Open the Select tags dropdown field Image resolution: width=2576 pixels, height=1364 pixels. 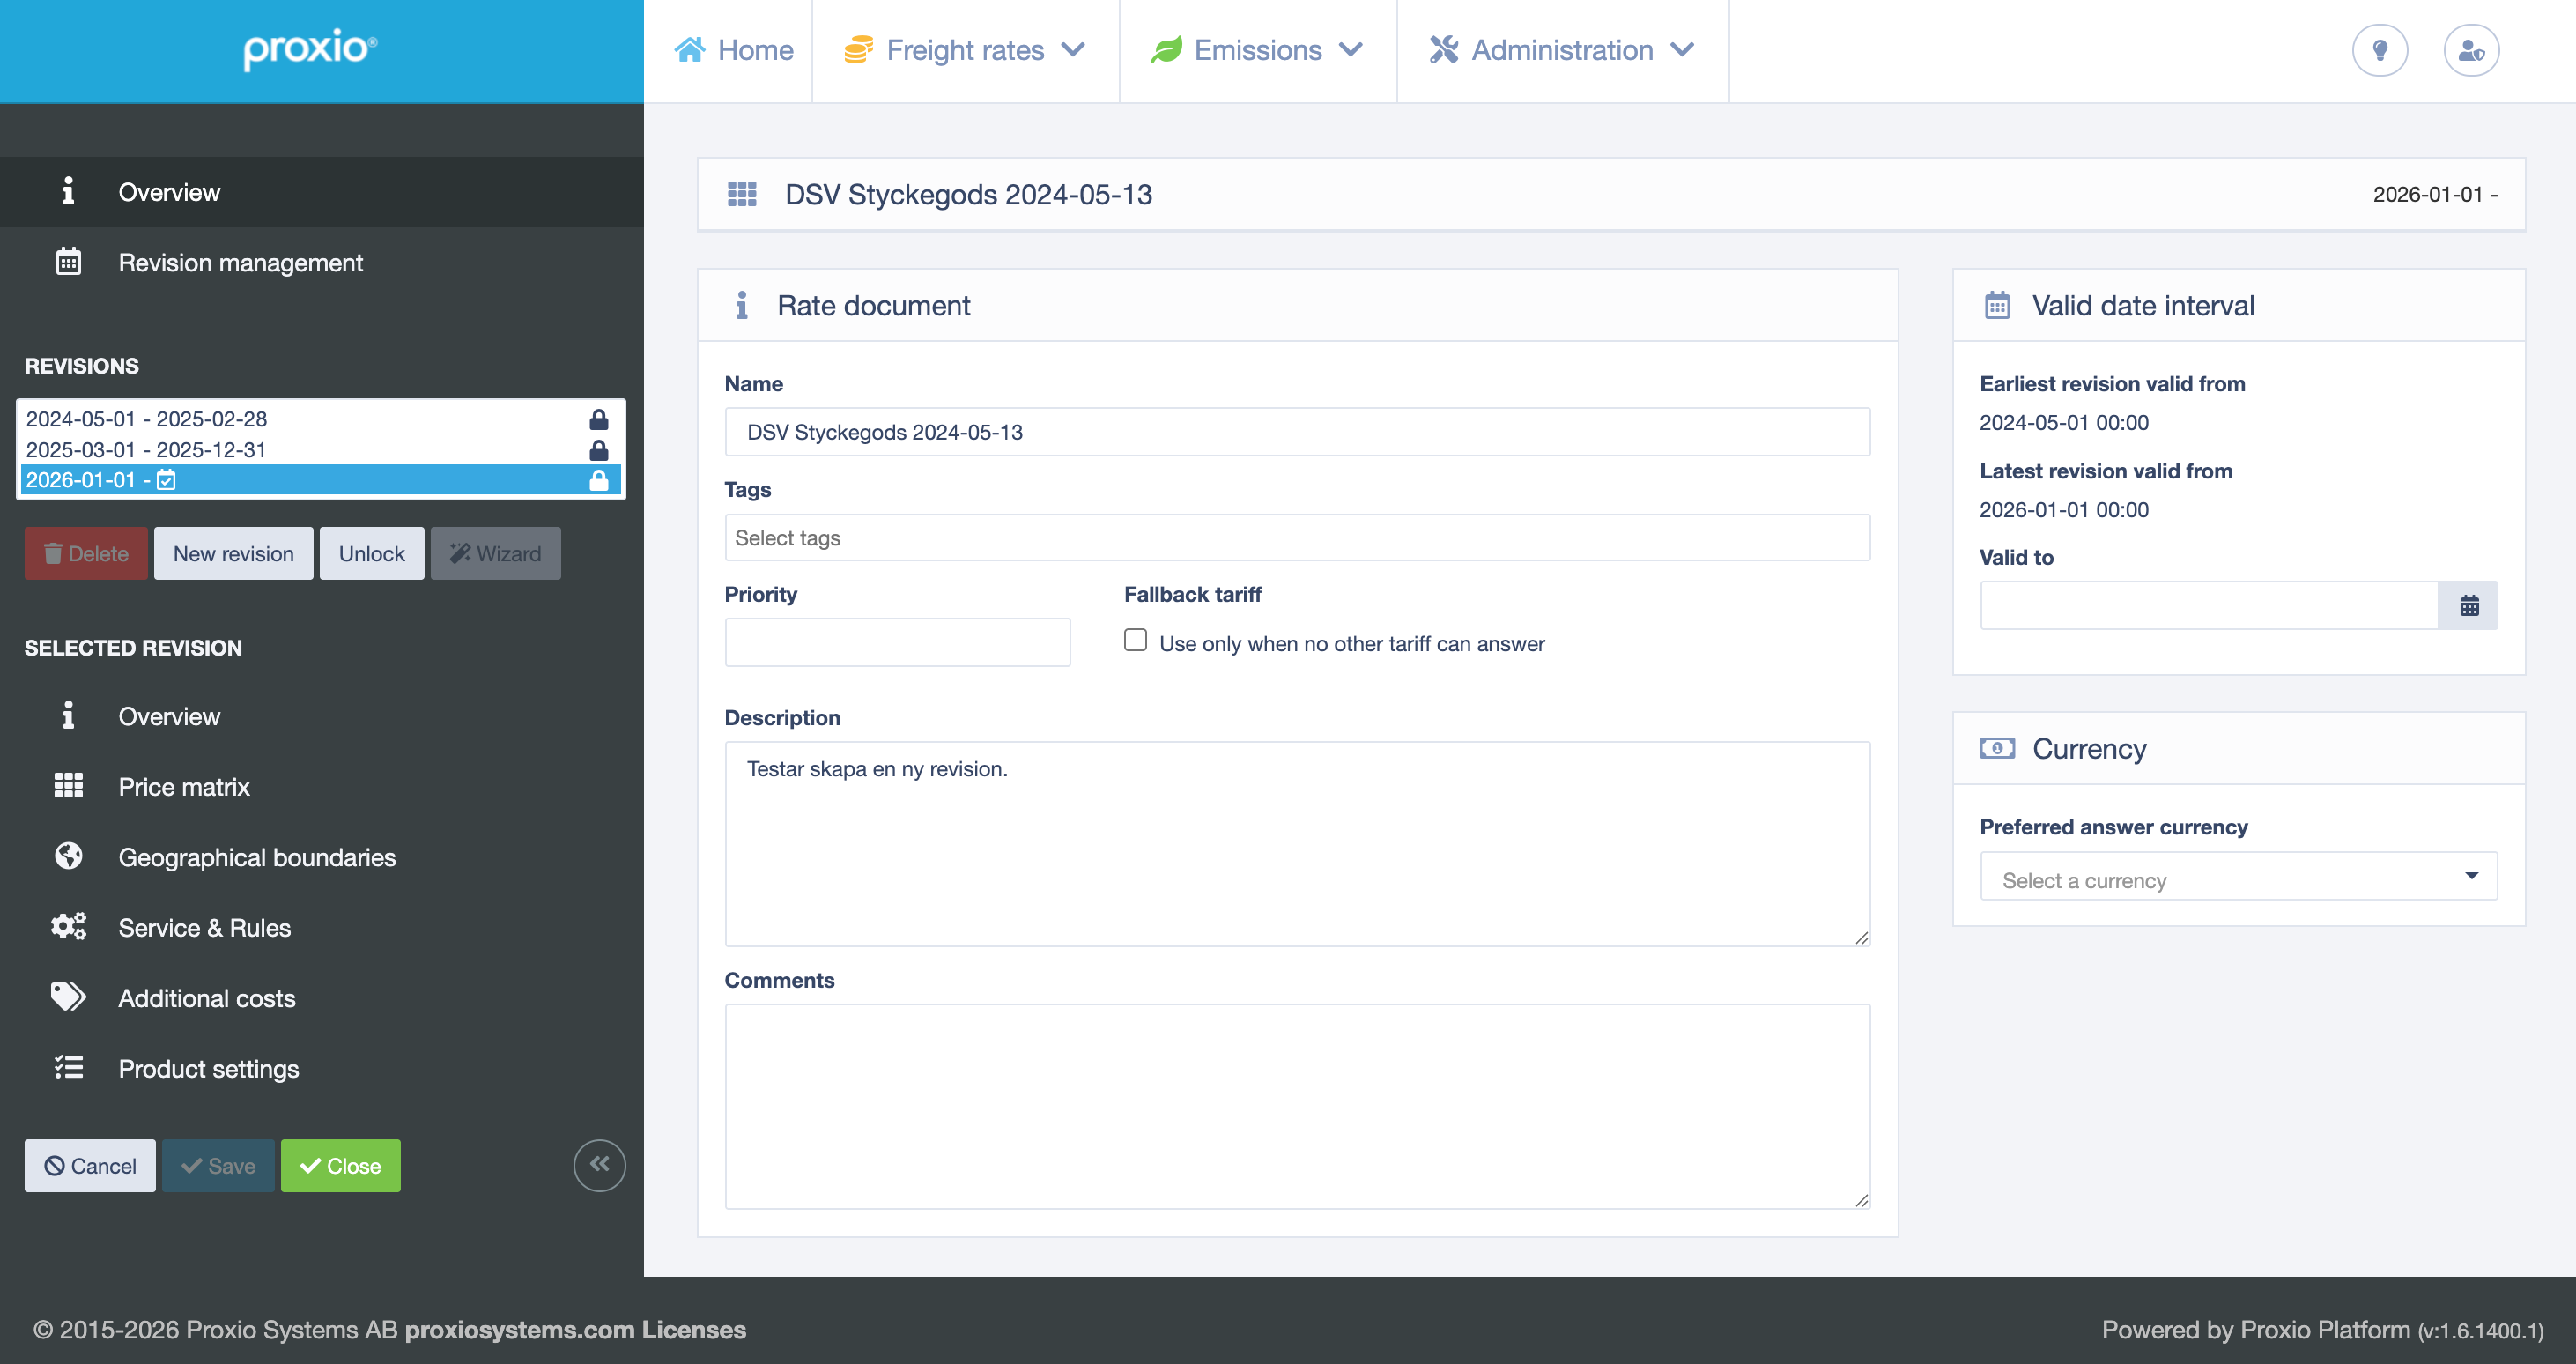coord(1297,538)
